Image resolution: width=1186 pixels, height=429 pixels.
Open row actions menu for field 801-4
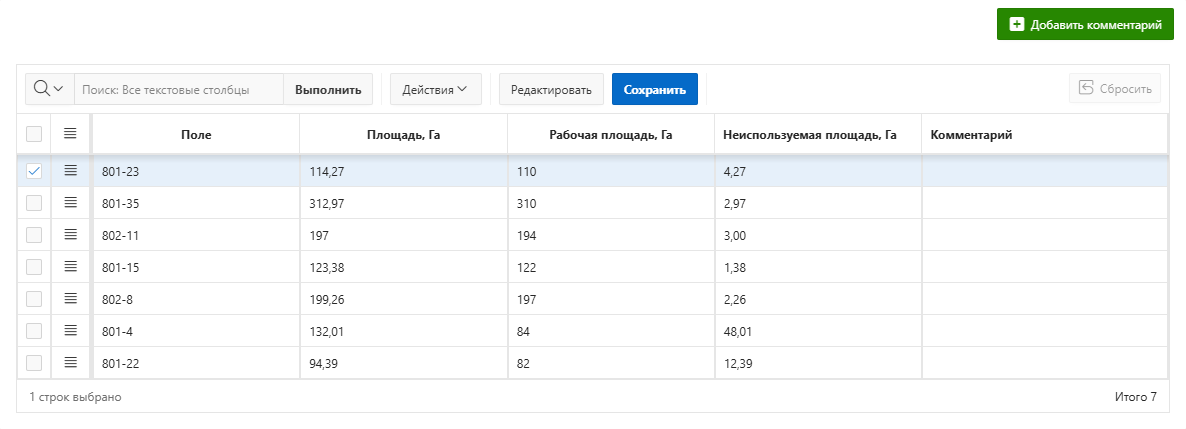click(70, 331)
